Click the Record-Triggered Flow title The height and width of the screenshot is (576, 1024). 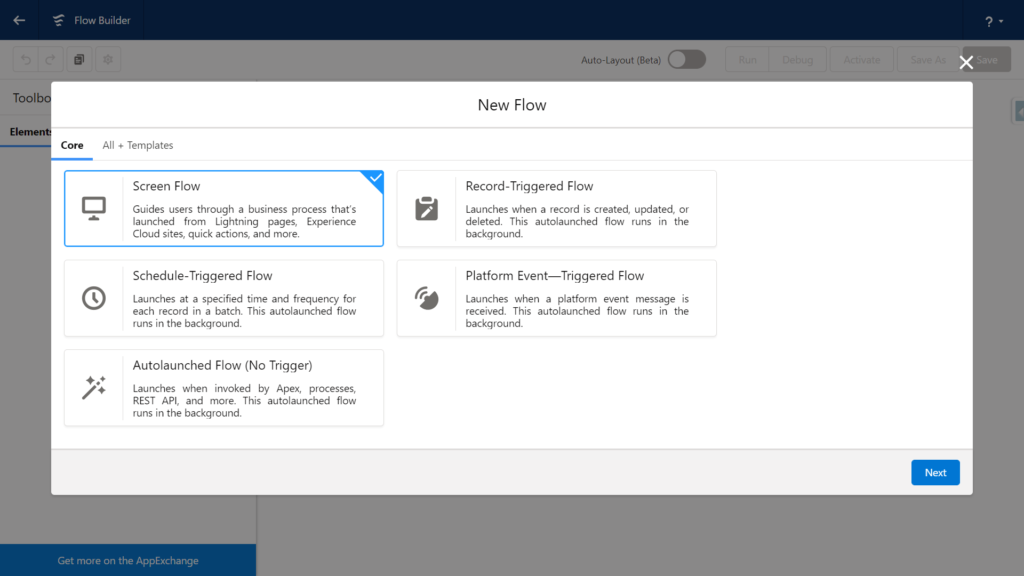529,186
